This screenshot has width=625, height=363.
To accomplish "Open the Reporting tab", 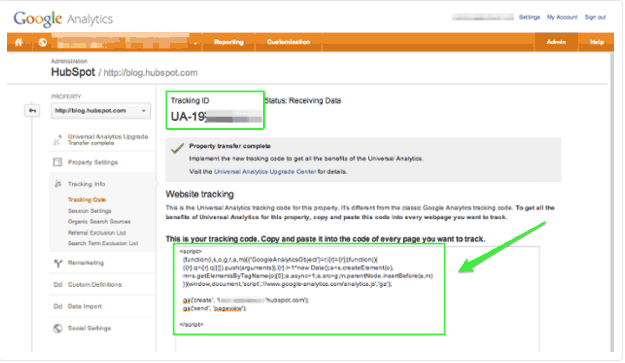I will (228, 42).
